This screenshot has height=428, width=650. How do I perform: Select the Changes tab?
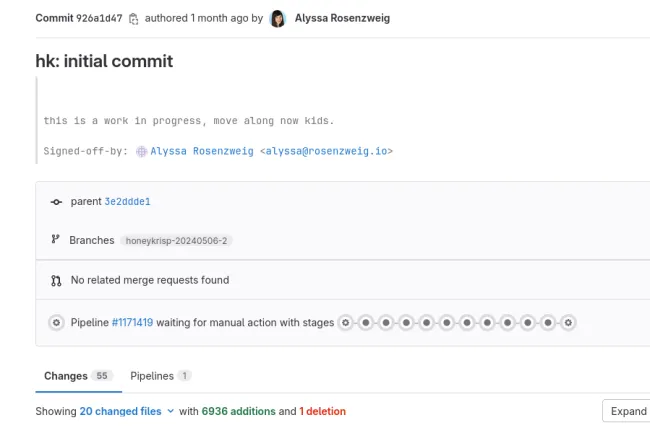(x=66, y=376)
